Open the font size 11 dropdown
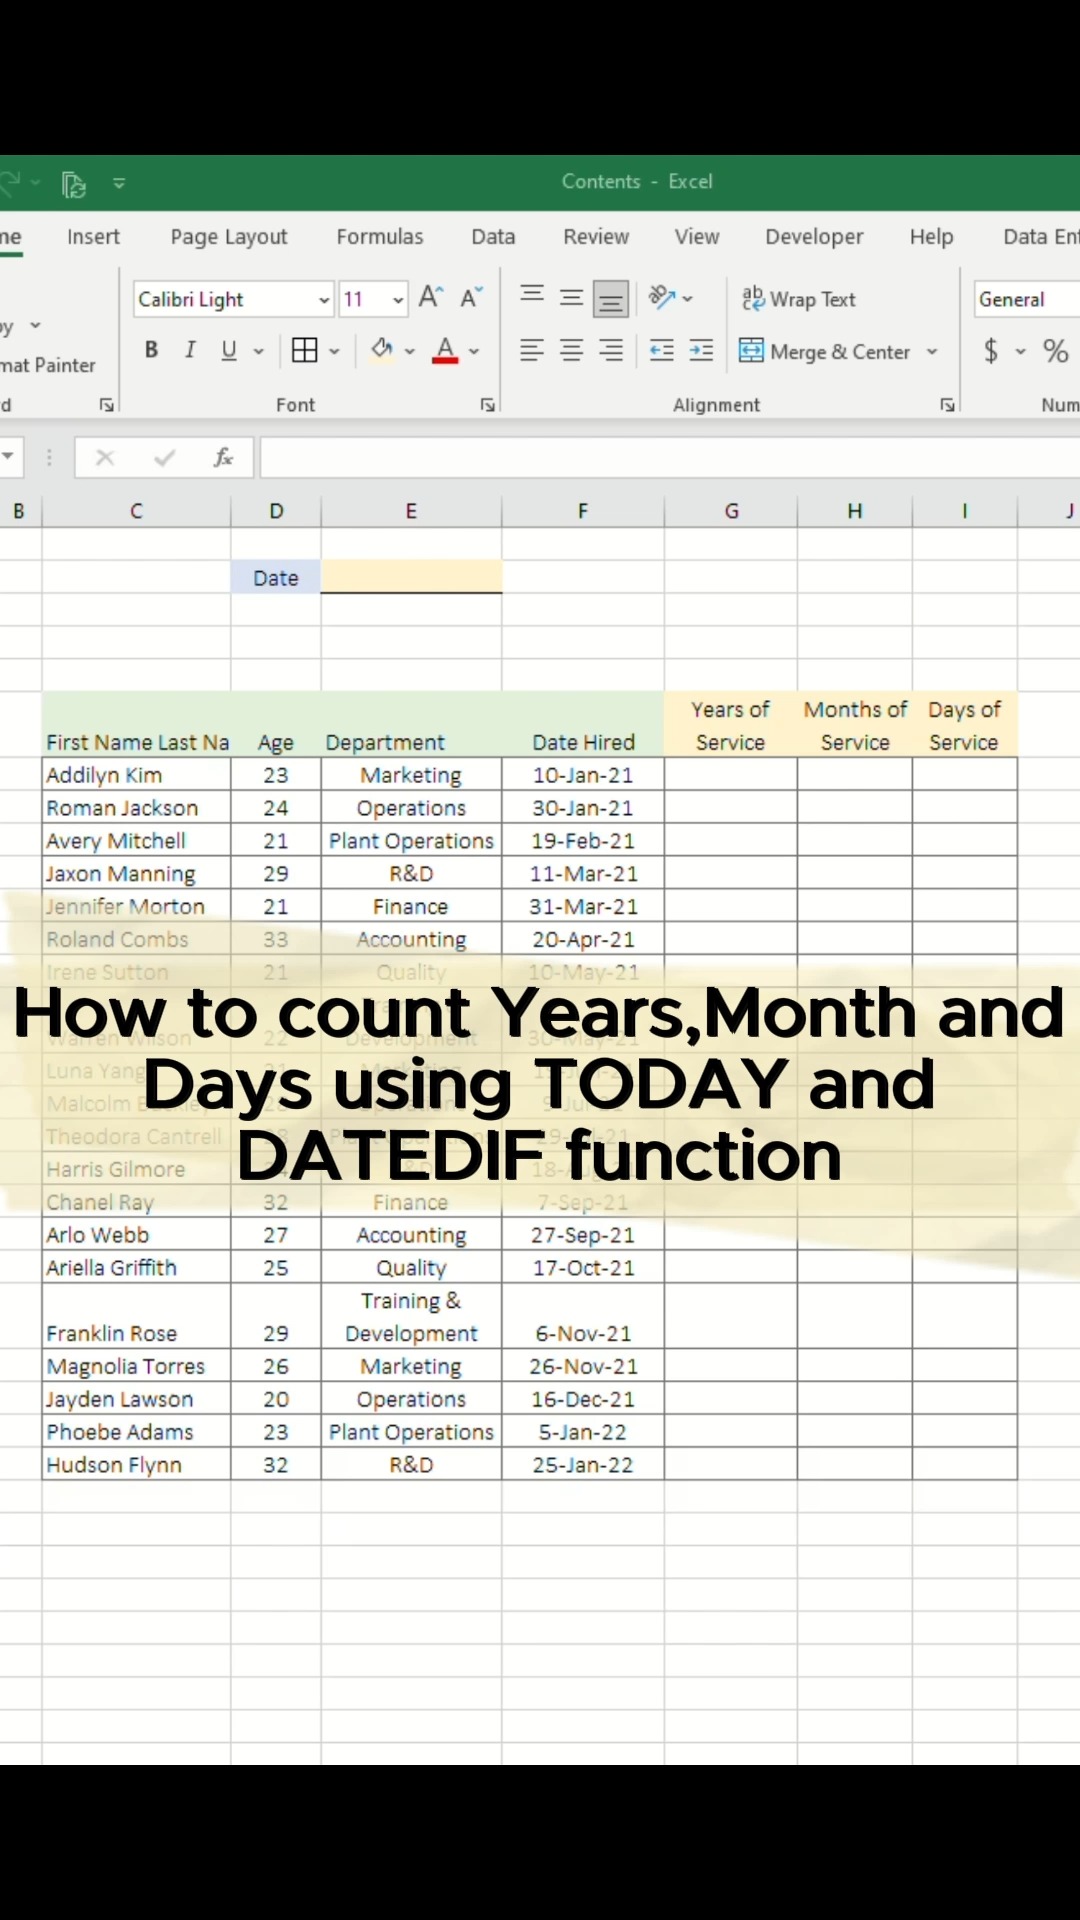This screenshot has width=1080, height=1920. click(x=398, y=300)
